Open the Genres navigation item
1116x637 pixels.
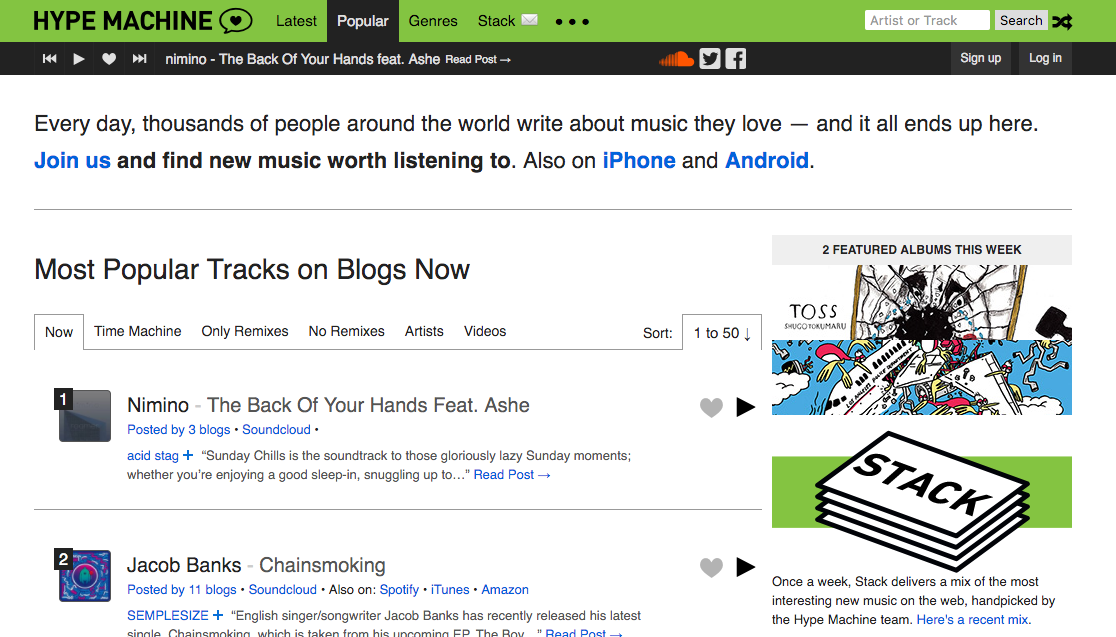[x=433, y=21]
